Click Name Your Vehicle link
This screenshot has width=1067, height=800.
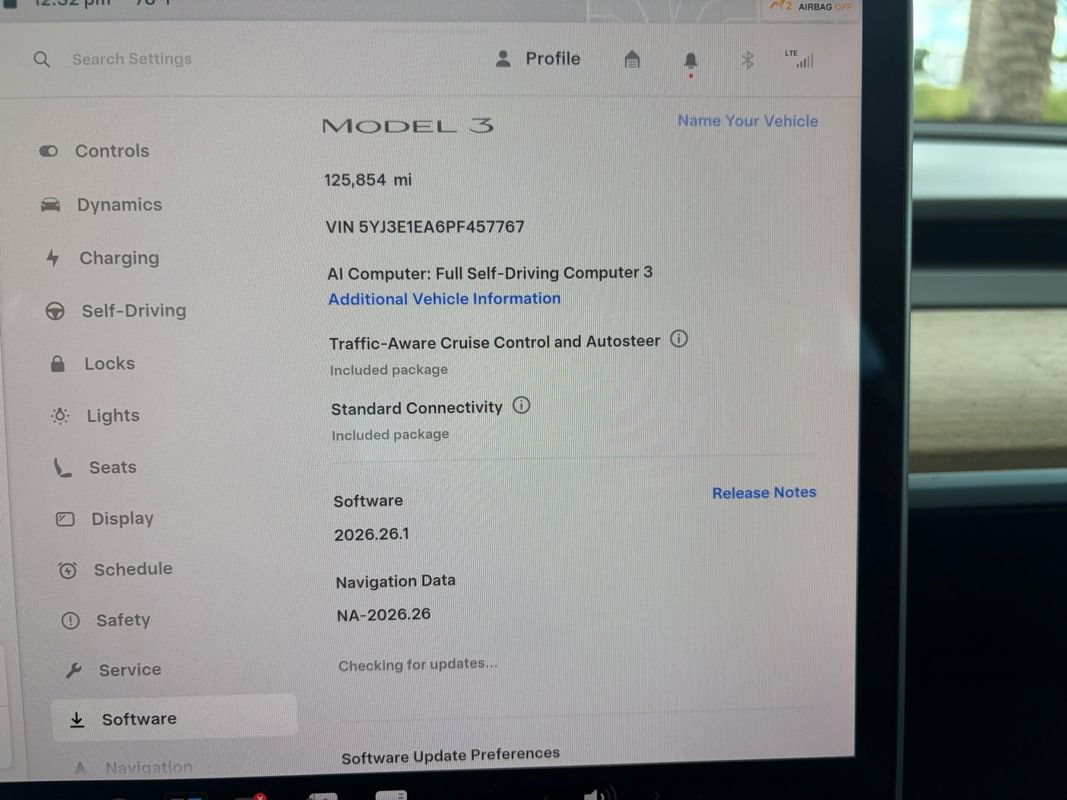(747, 121)
